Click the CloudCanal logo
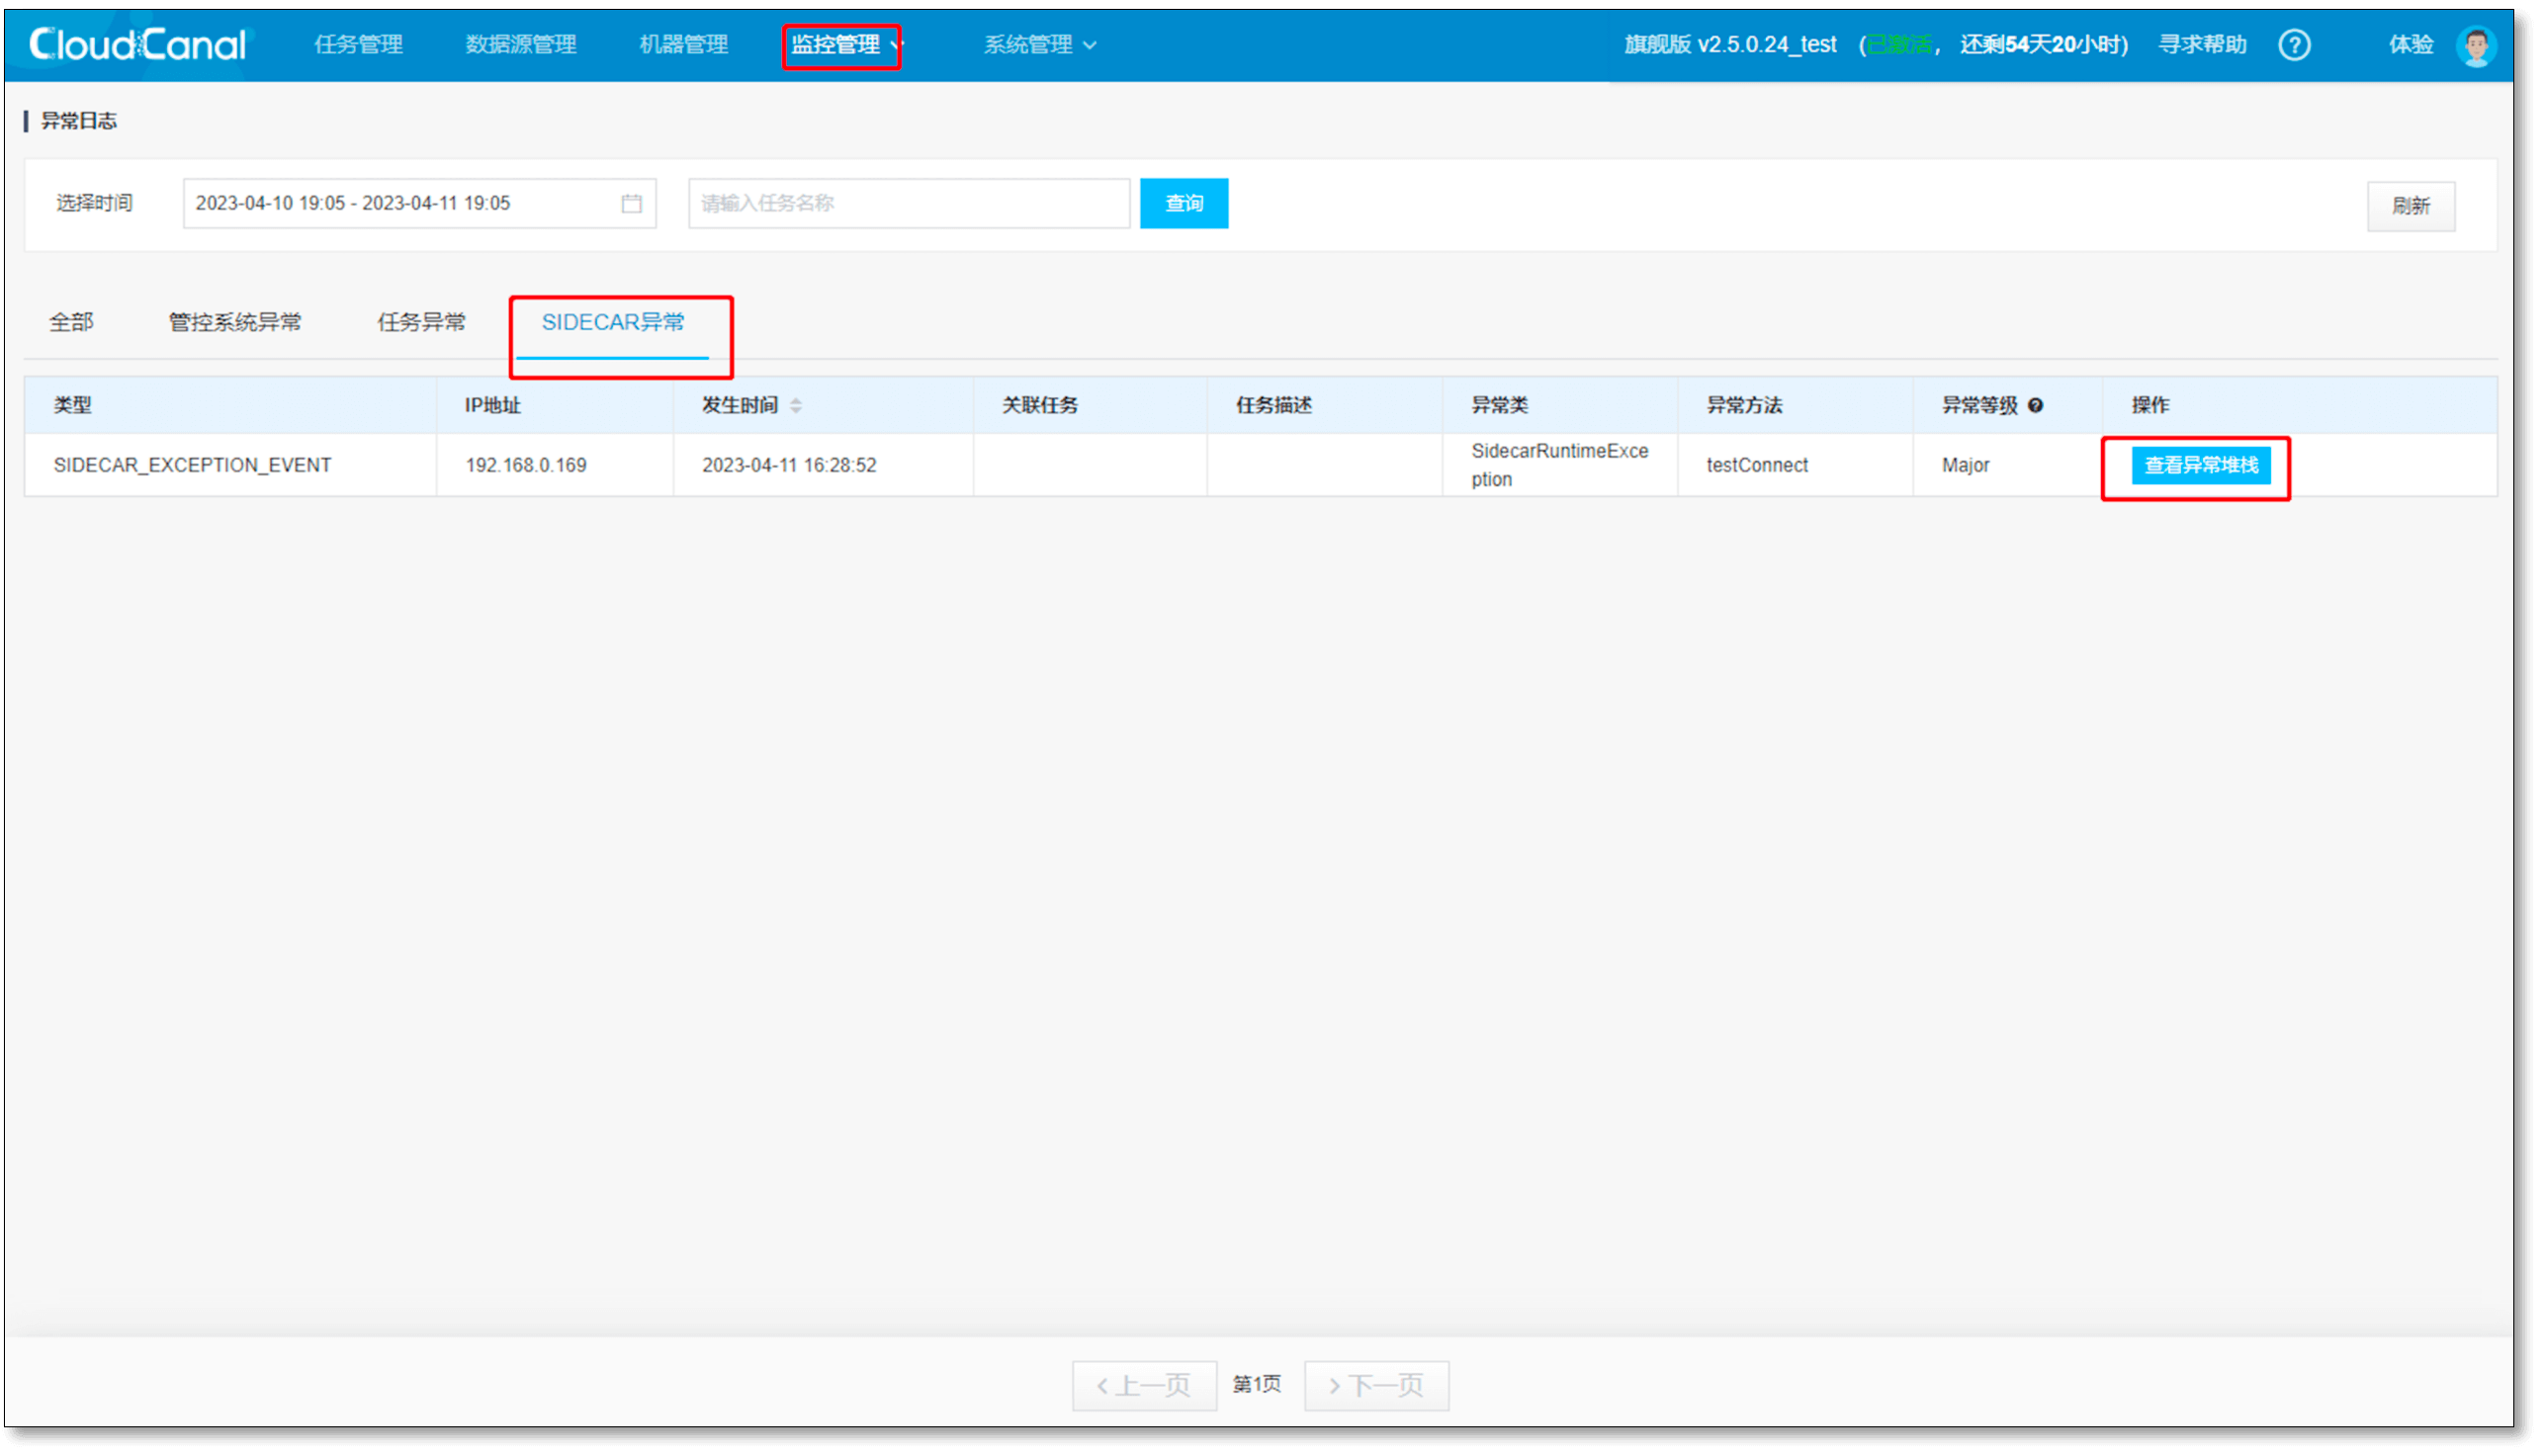This screenshot has height=1456, width=2543. [137, 44]
